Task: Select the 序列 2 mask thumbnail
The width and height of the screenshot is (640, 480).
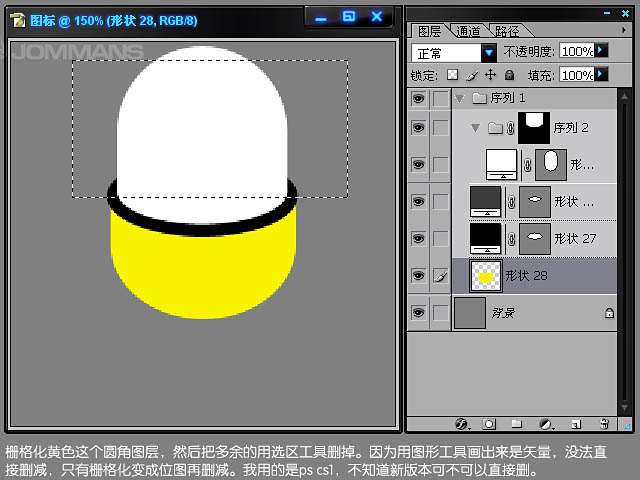Action: pyautogui.click(x=534, y=128)
